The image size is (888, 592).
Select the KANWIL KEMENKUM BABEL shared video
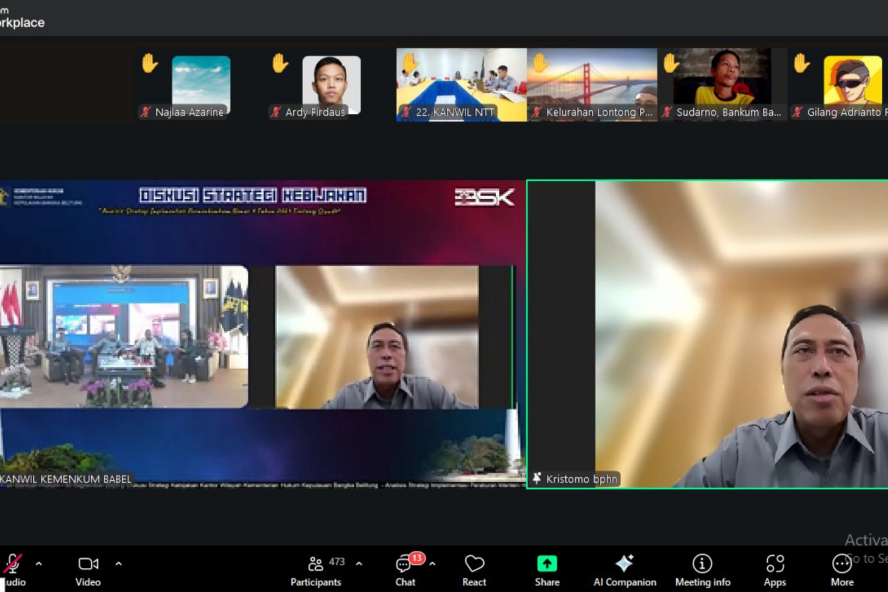(262, 334)
